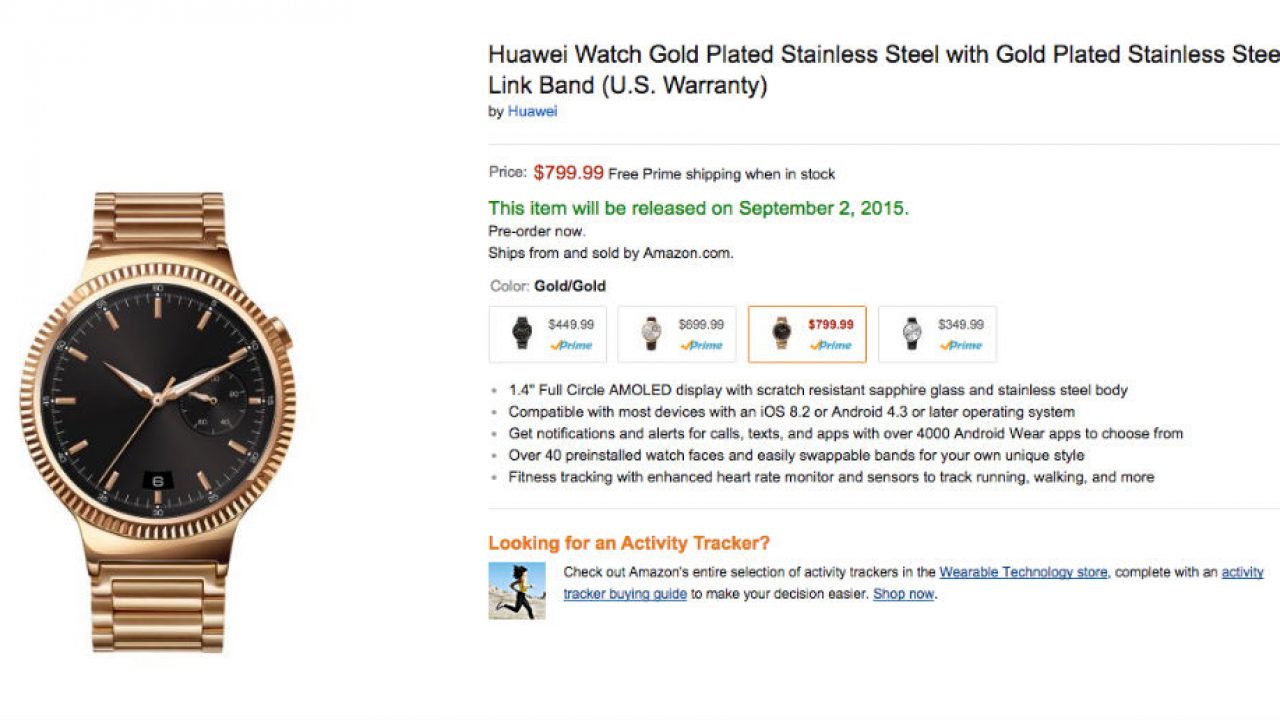Click the Prime logo under the $349.99 price
This screenshot has width=1280, height=720.
click(x=961, y=345)
